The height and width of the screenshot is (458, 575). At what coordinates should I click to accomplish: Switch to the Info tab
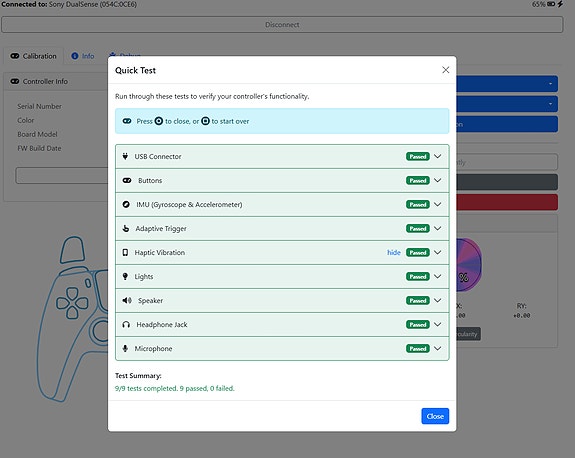(83, 56)
